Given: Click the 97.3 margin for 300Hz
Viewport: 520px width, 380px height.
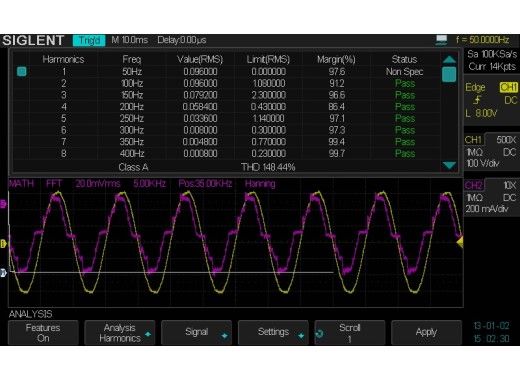Looking at the screenshot, I should point(337,130).
